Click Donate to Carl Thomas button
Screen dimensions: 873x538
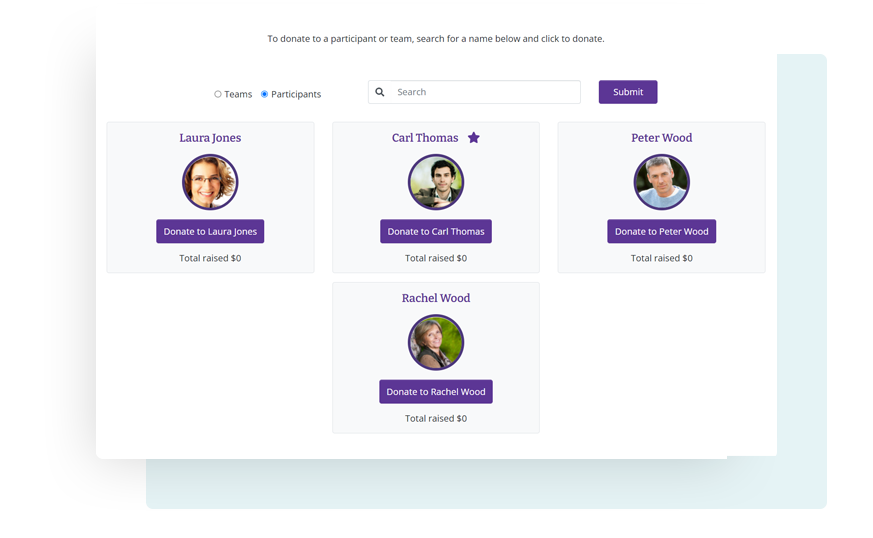coord(436,231)
